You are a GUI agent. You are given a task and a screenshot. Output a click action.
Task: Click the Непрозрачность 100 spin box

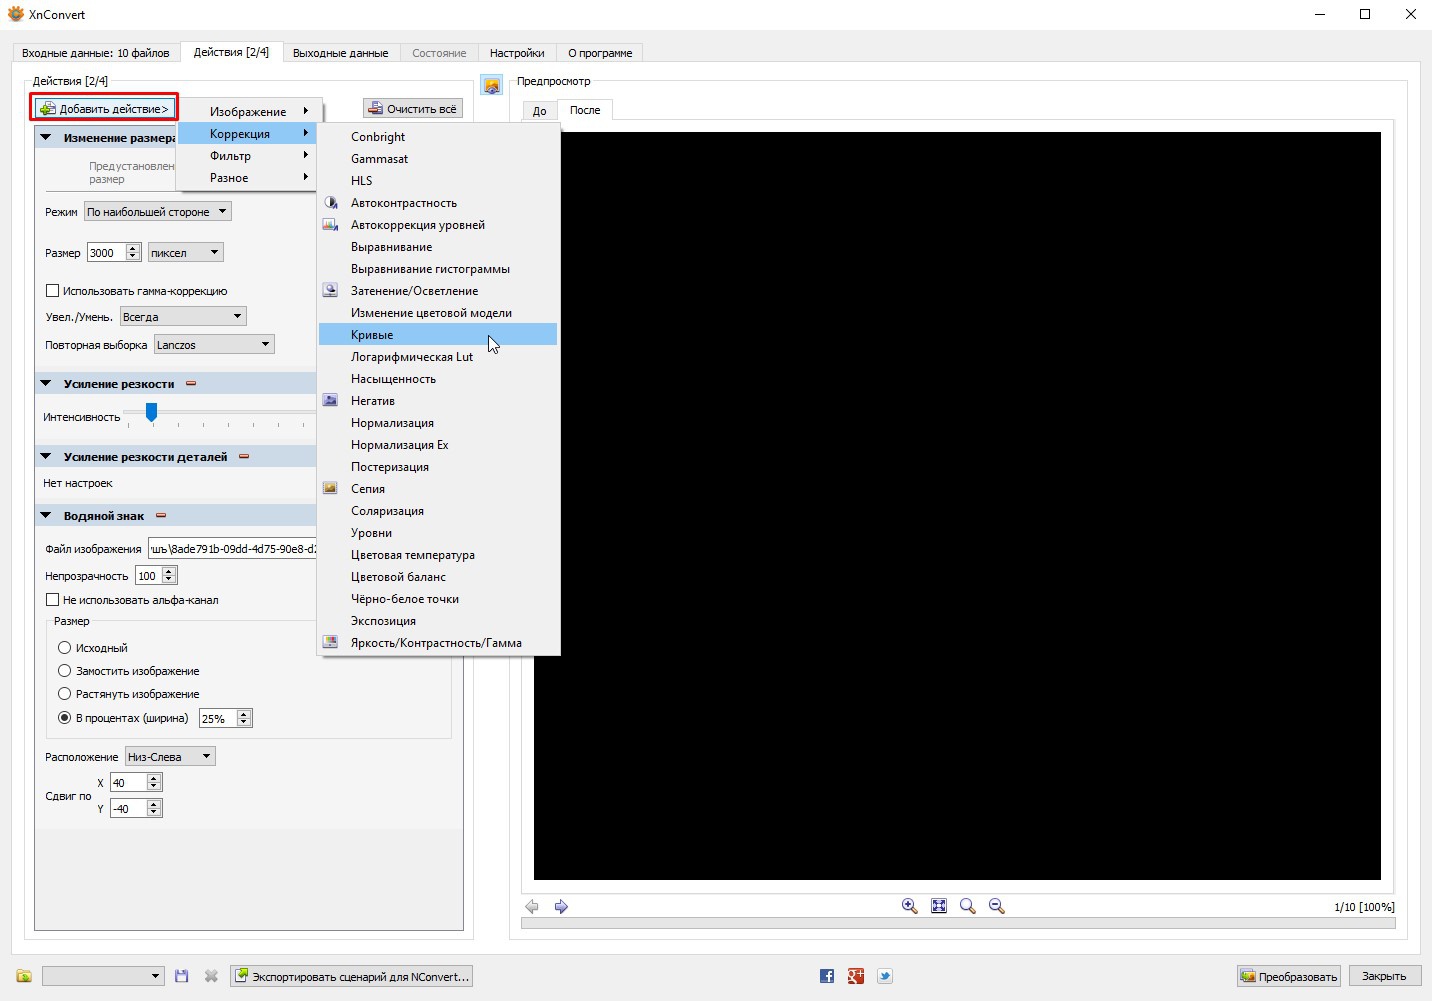pyautogui.click(x=156, y=575)
